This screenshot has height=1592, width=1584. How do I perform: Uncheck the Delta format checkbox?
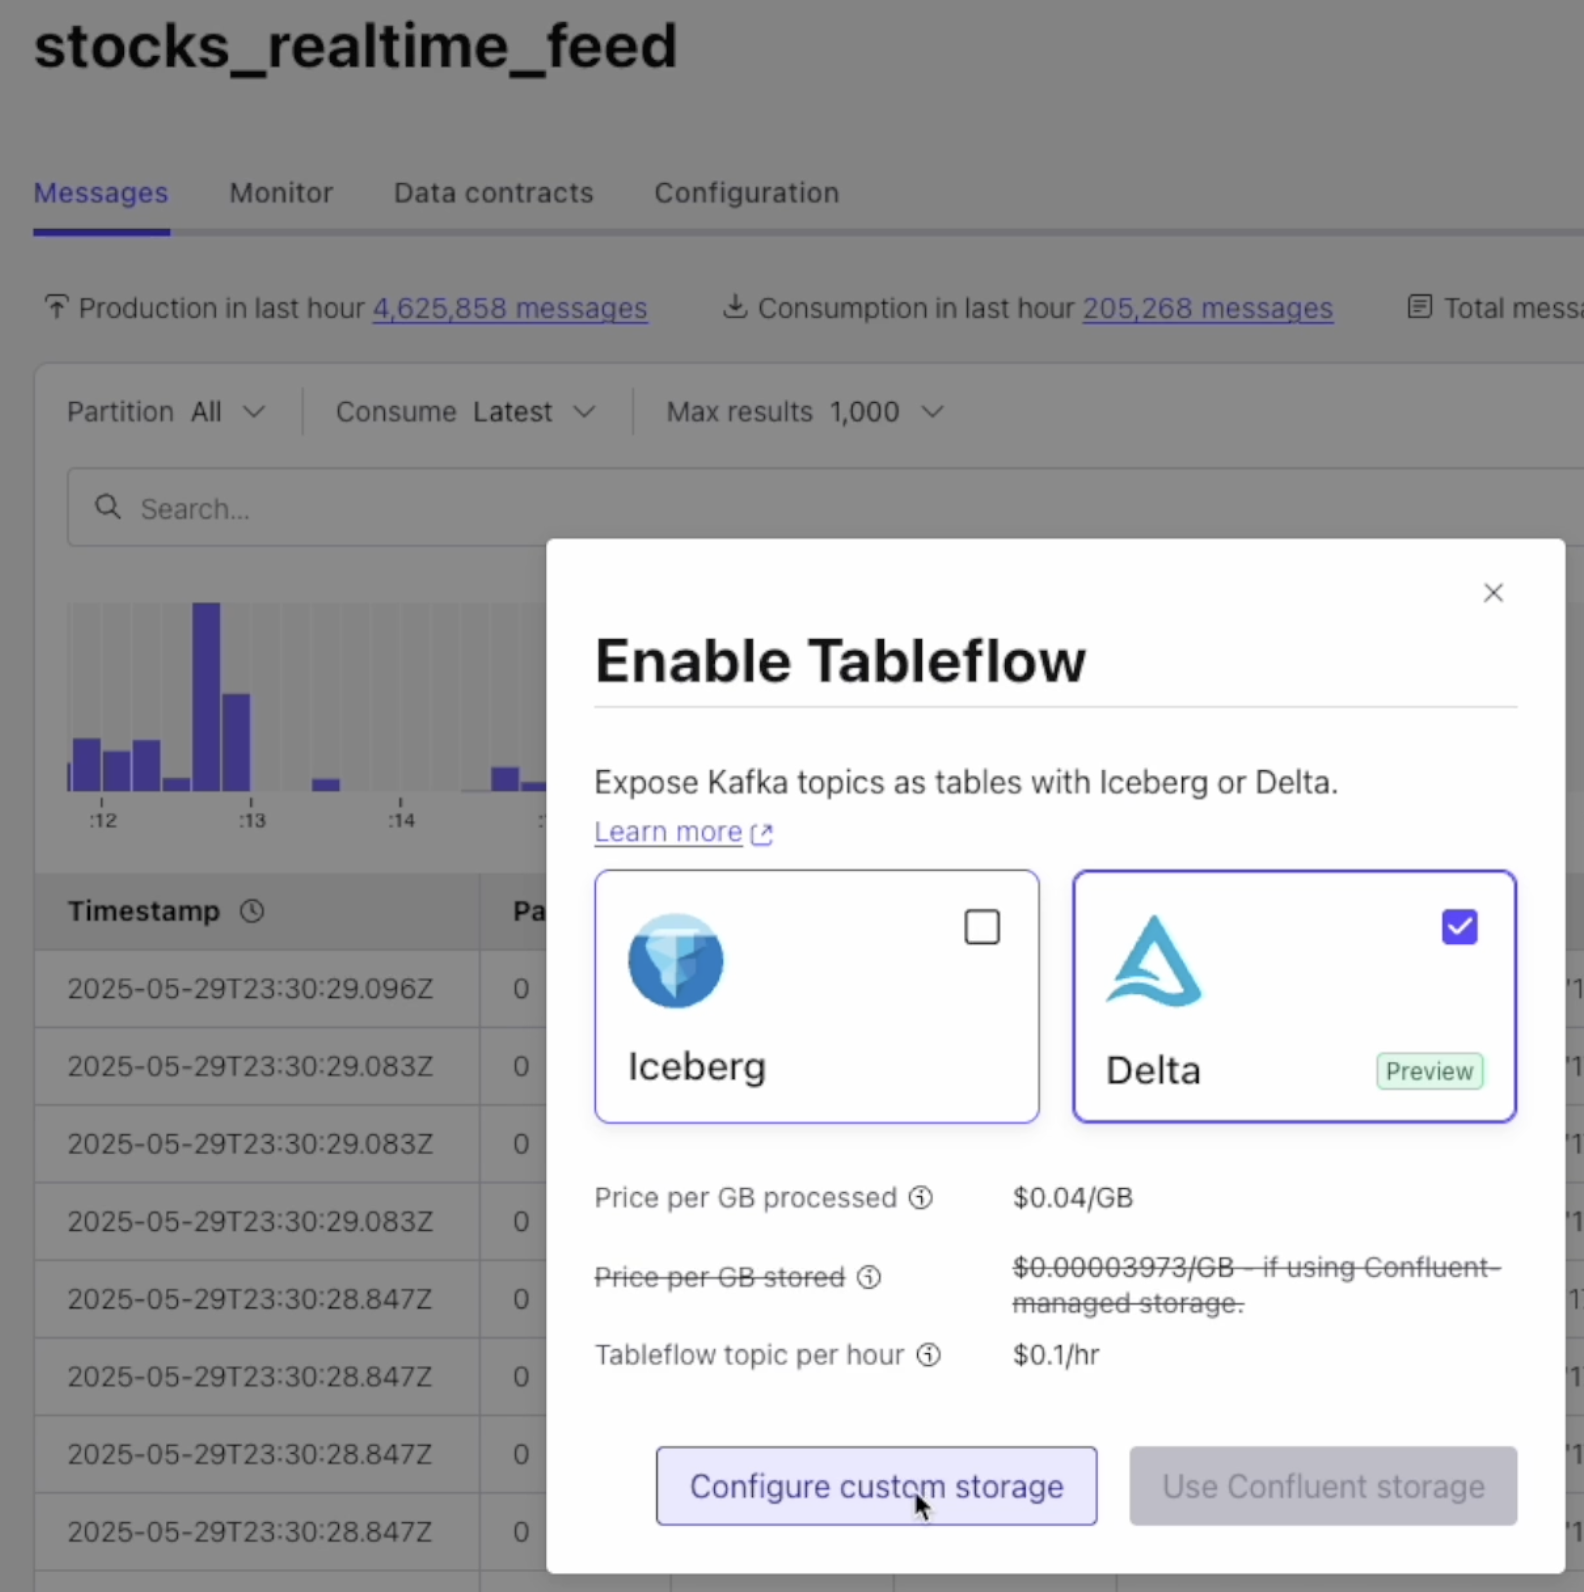[1459, 927]
